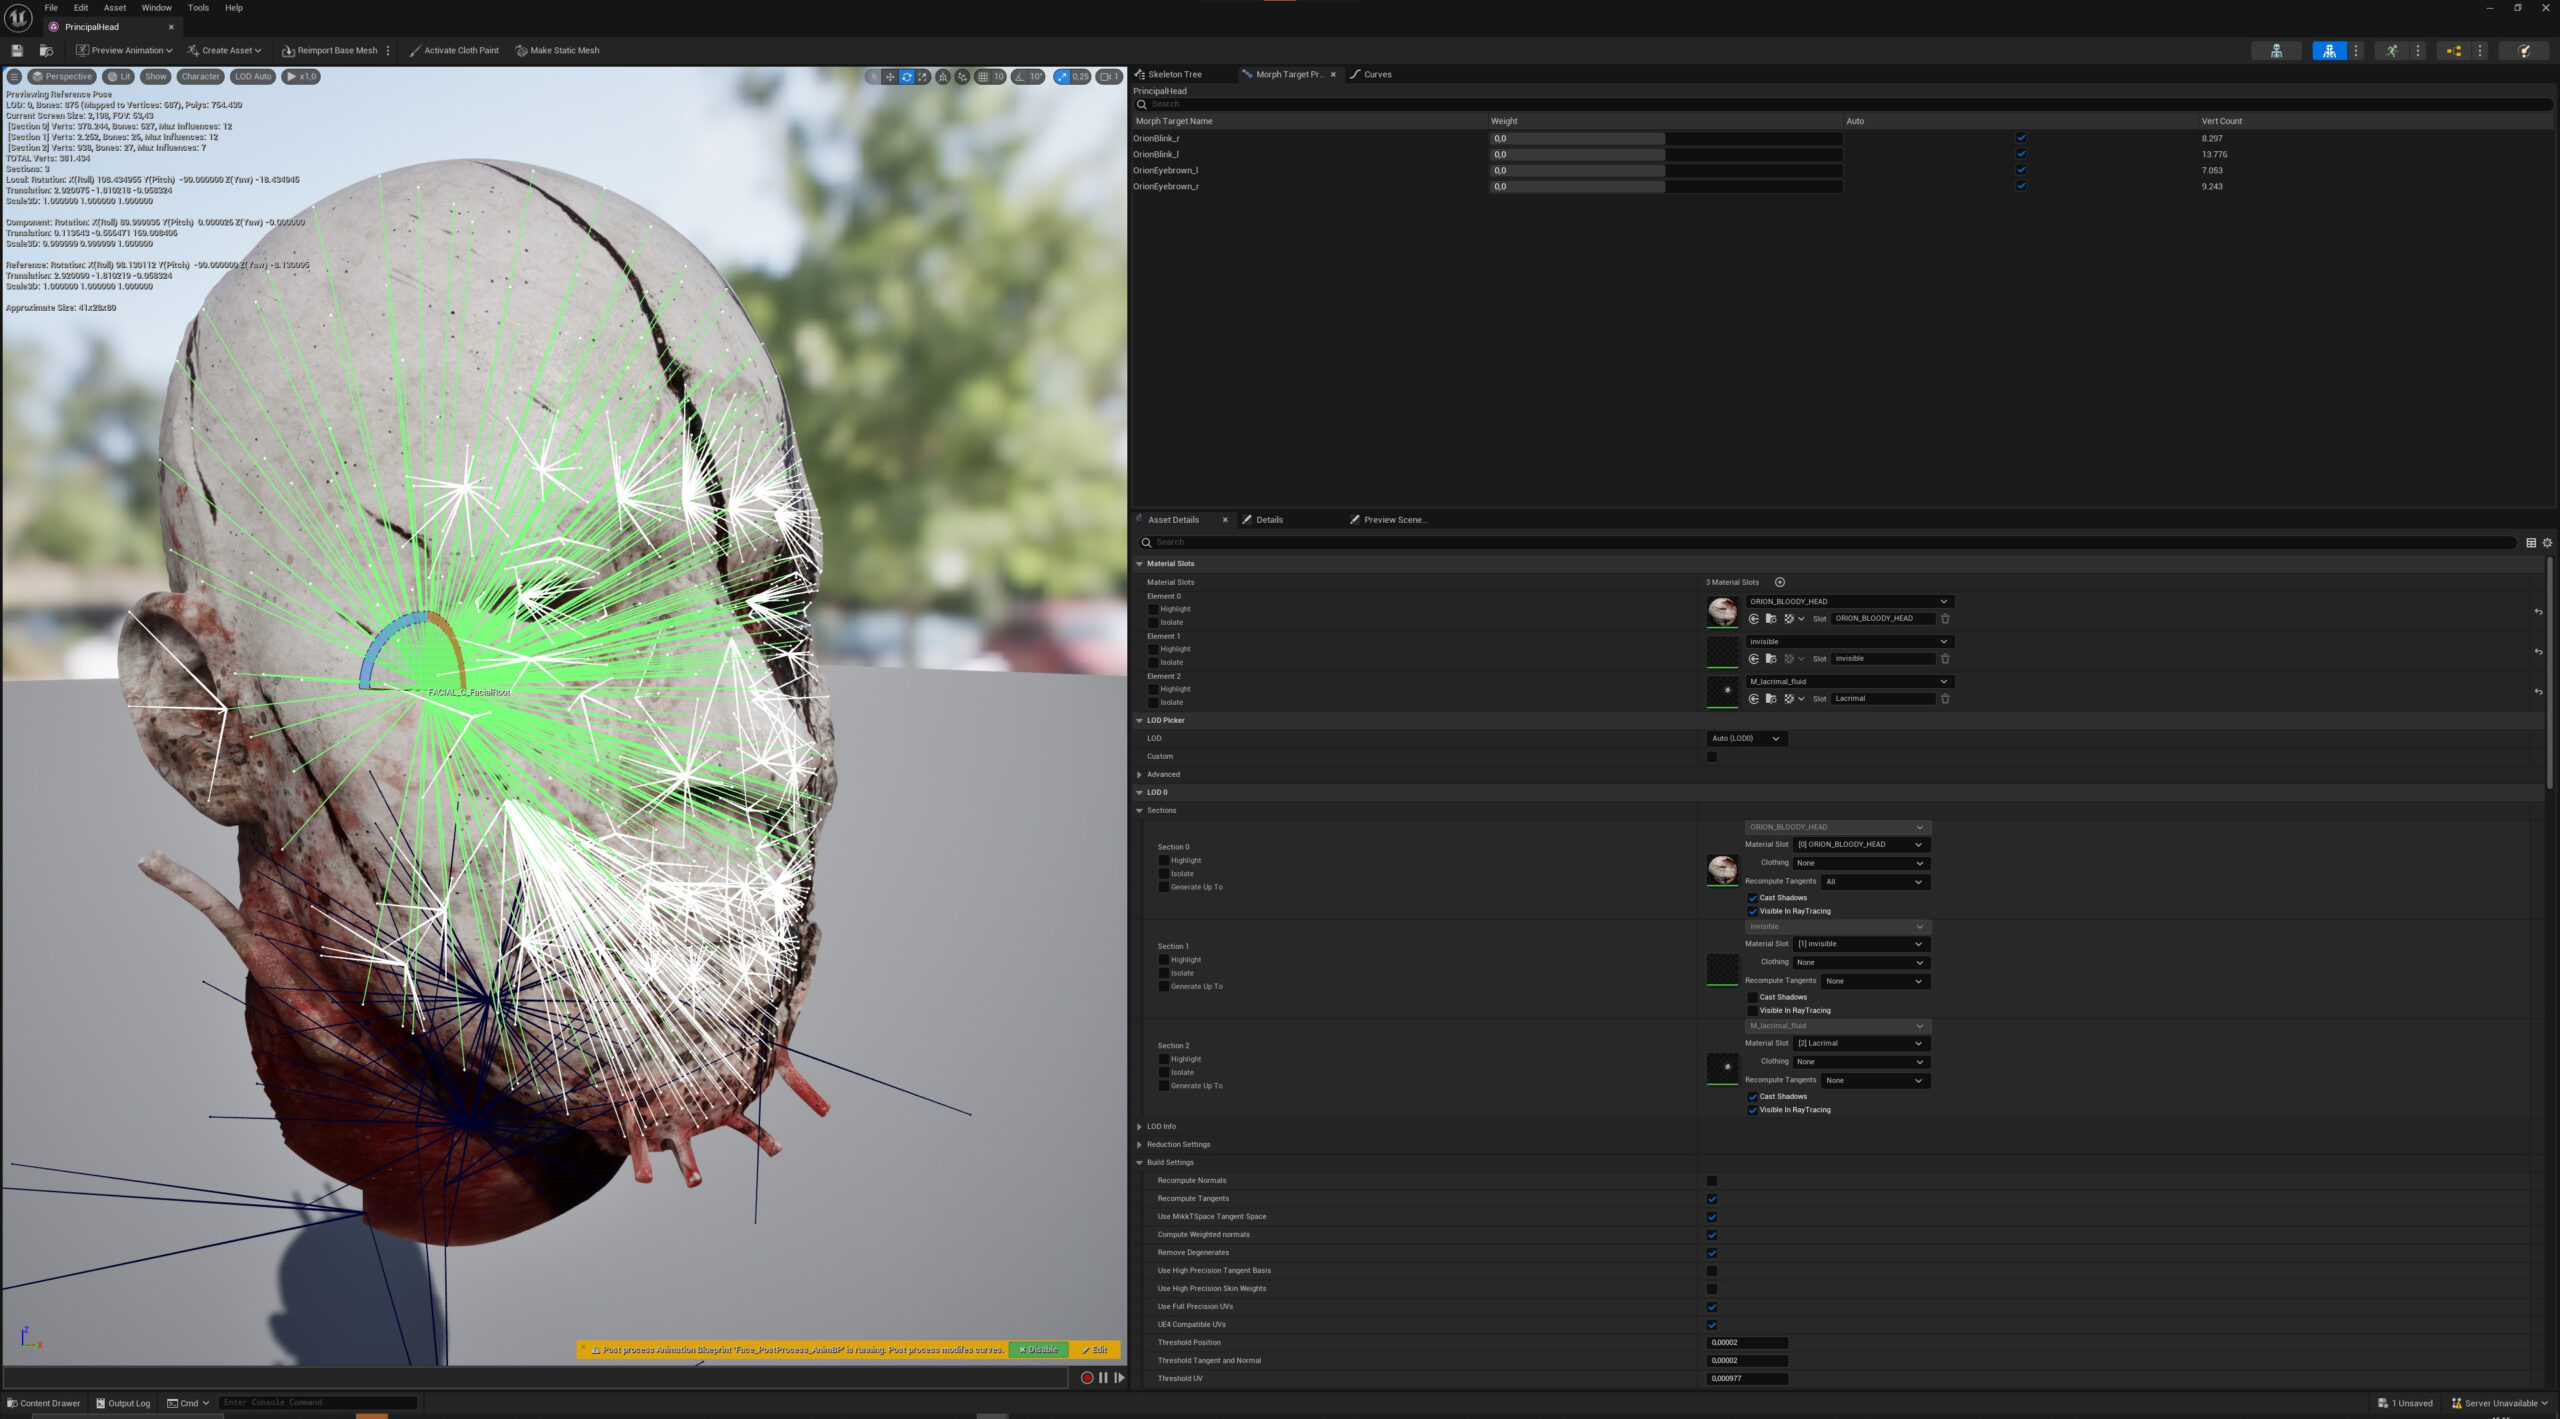Reset Element 1 invisible material to default
Viewport: 2560px width, 1419px height.
point(2538,652)
